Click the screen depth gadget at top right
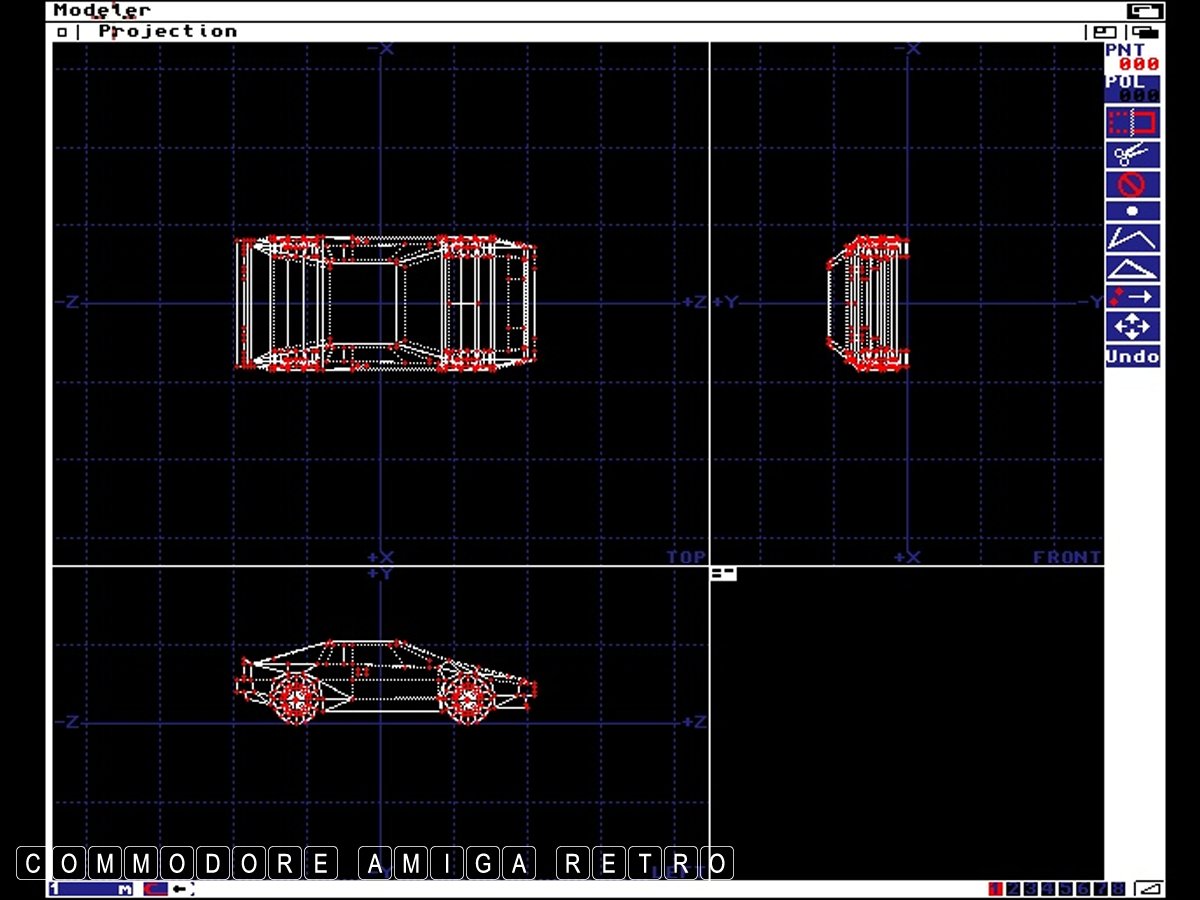Viewport: 1200px width, 900px height. click(1145, 11)
